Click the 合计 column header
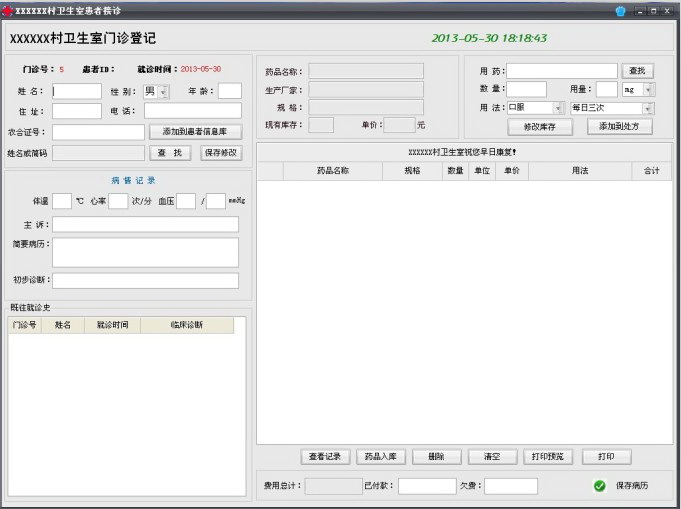The image size is (681, 509). click(x=651, y=171)
